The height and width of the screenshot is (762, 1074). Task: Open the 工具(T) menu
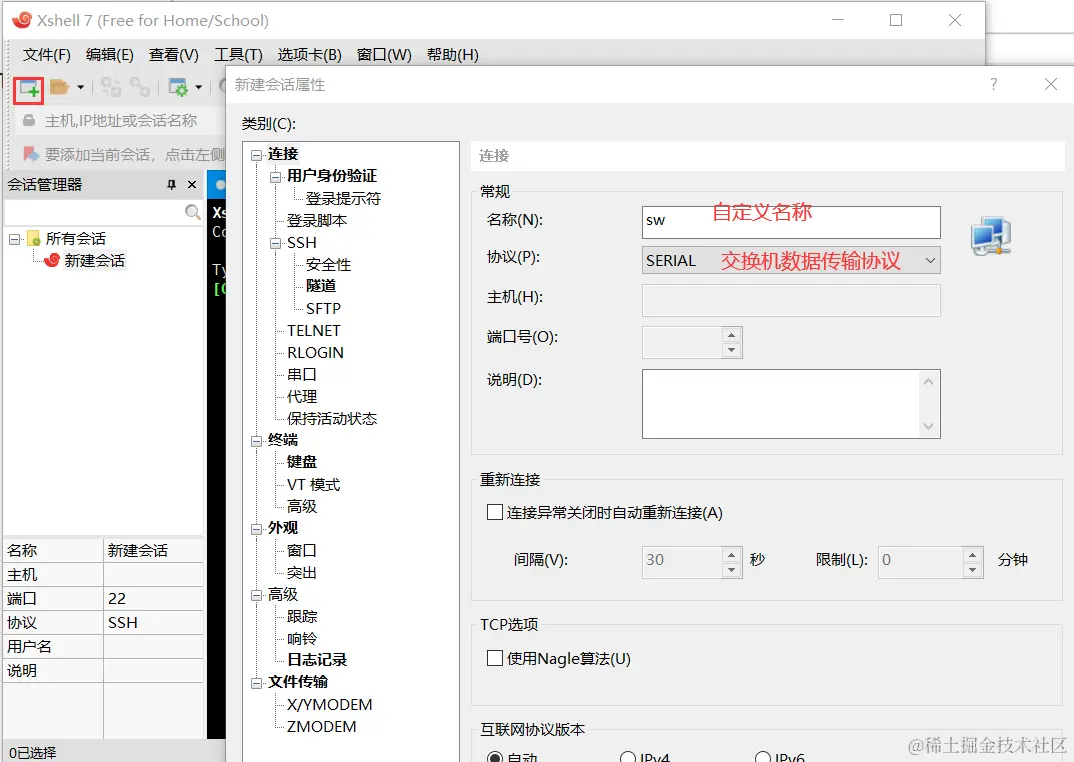238,55
